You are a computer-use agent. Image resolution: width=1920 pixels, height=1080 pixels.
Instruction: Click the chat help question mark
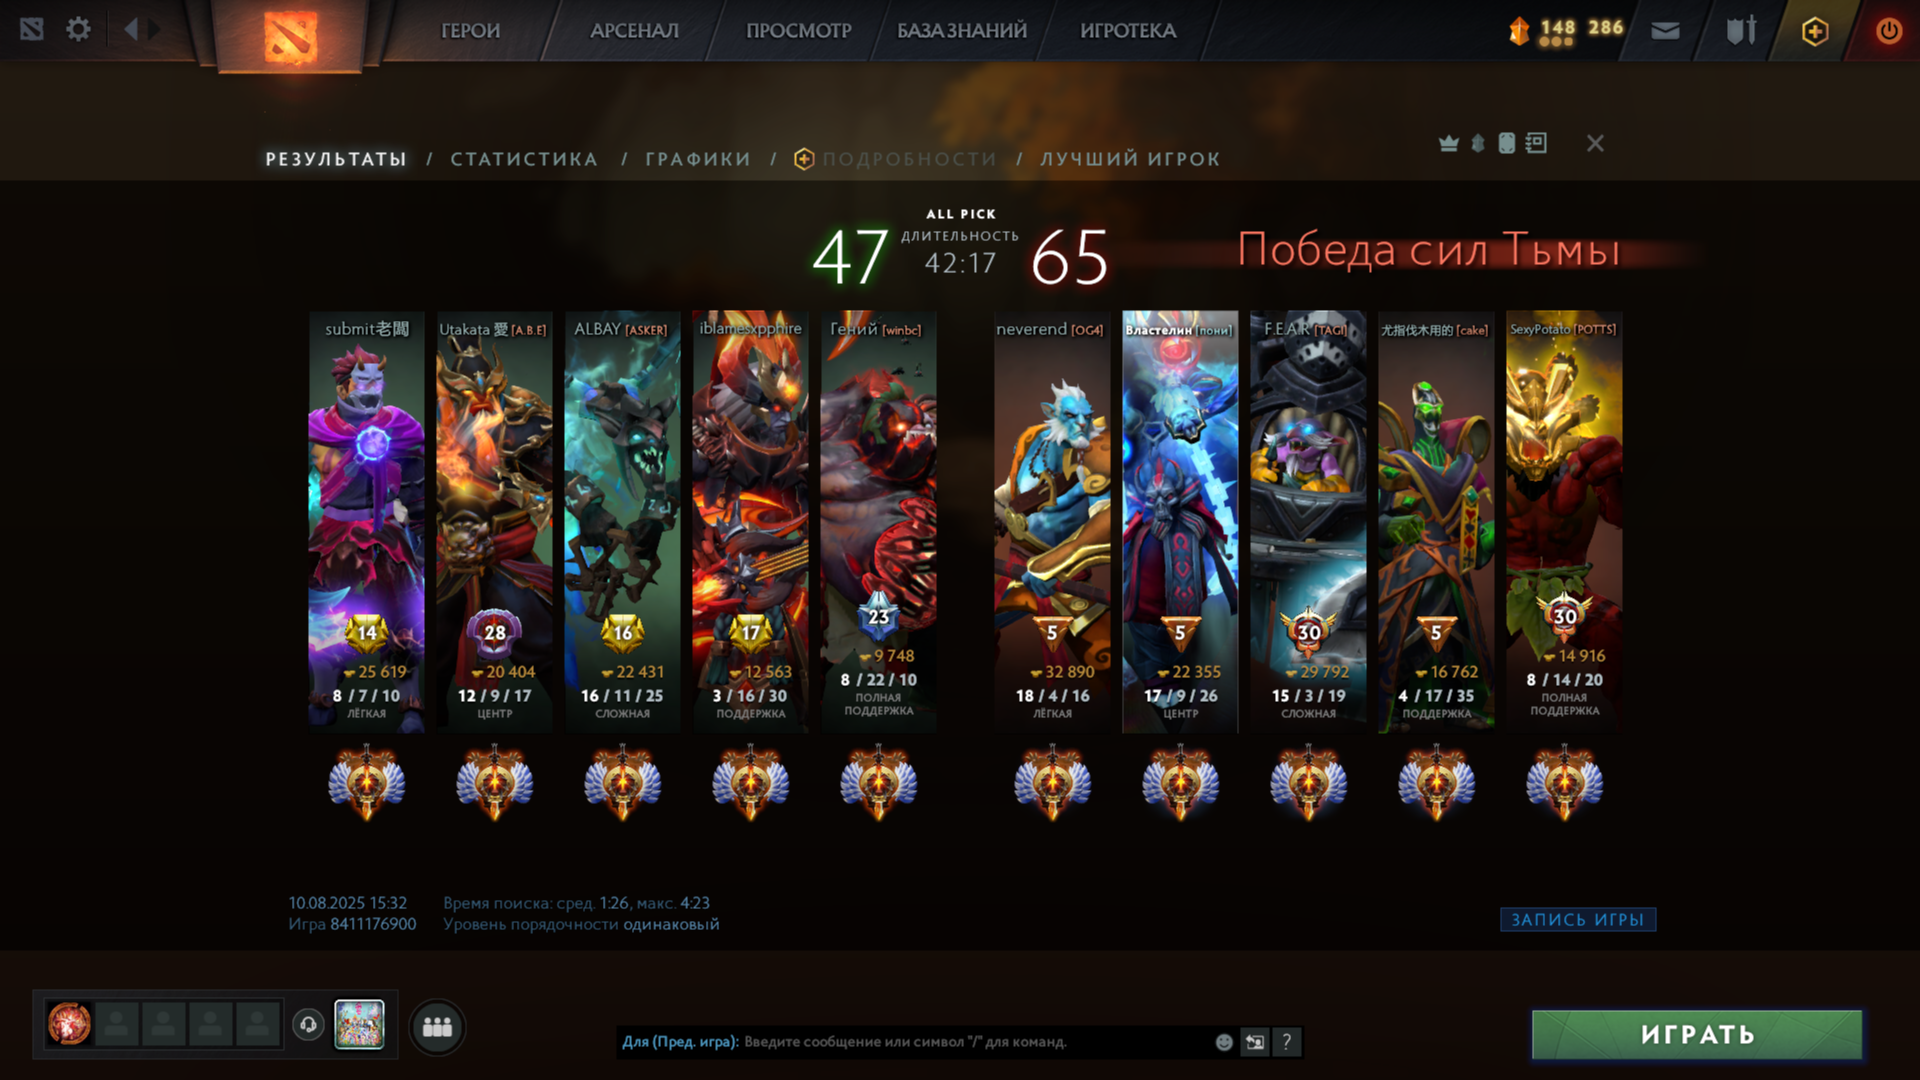coord(1287,1042)
